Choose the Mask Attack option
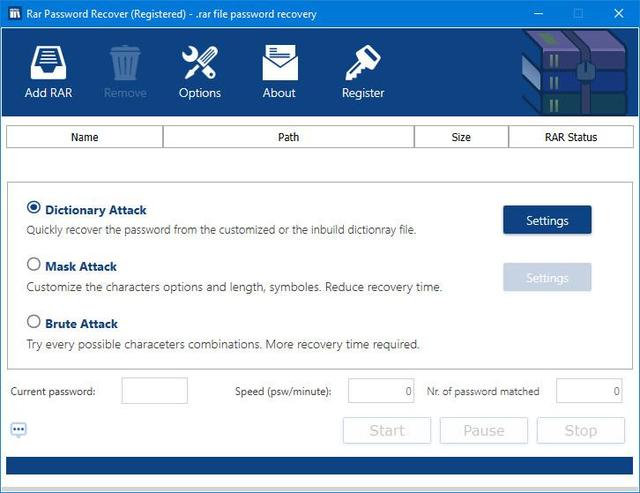This screenshot has width=640, height=493. point(34,266)
